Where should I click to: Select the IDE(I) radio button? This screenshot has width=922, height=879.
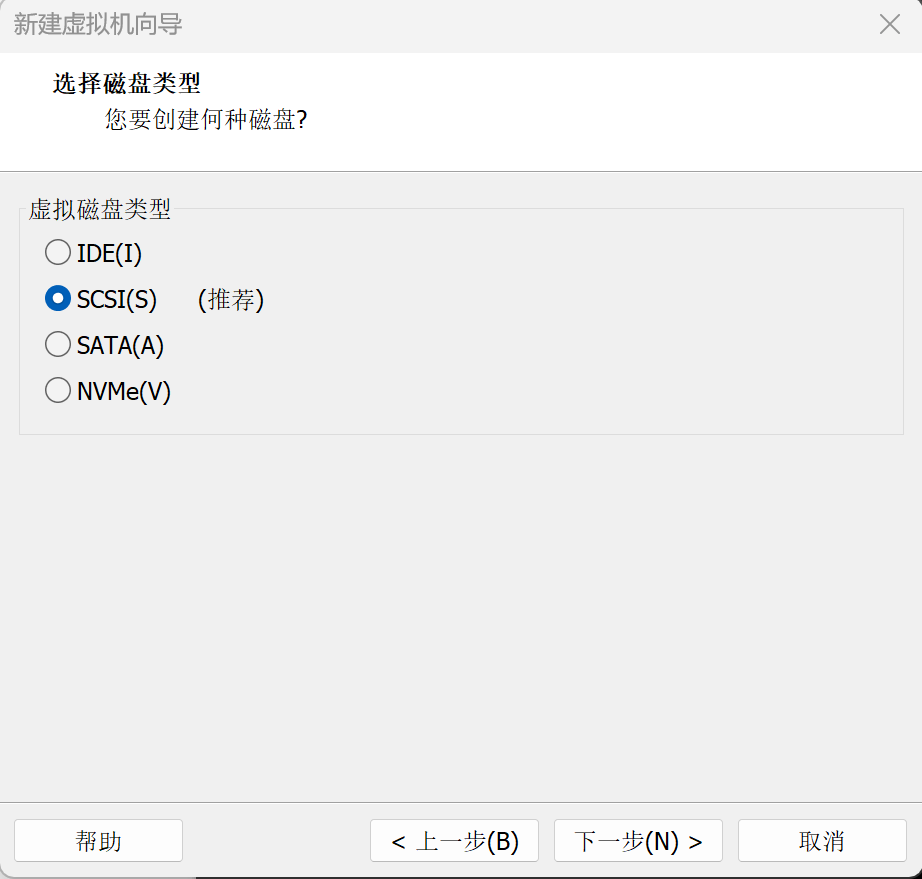point(58,252)
